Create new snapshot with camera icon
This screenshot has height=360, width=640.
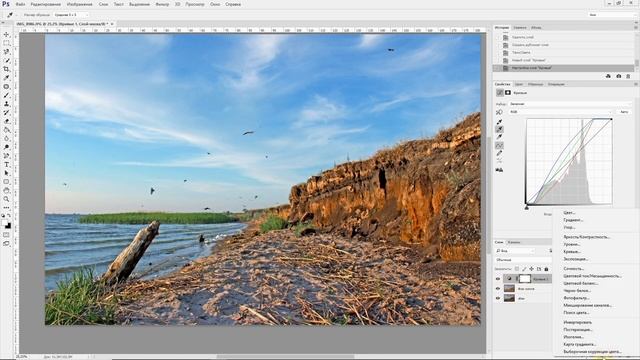(x=618, y=76)
